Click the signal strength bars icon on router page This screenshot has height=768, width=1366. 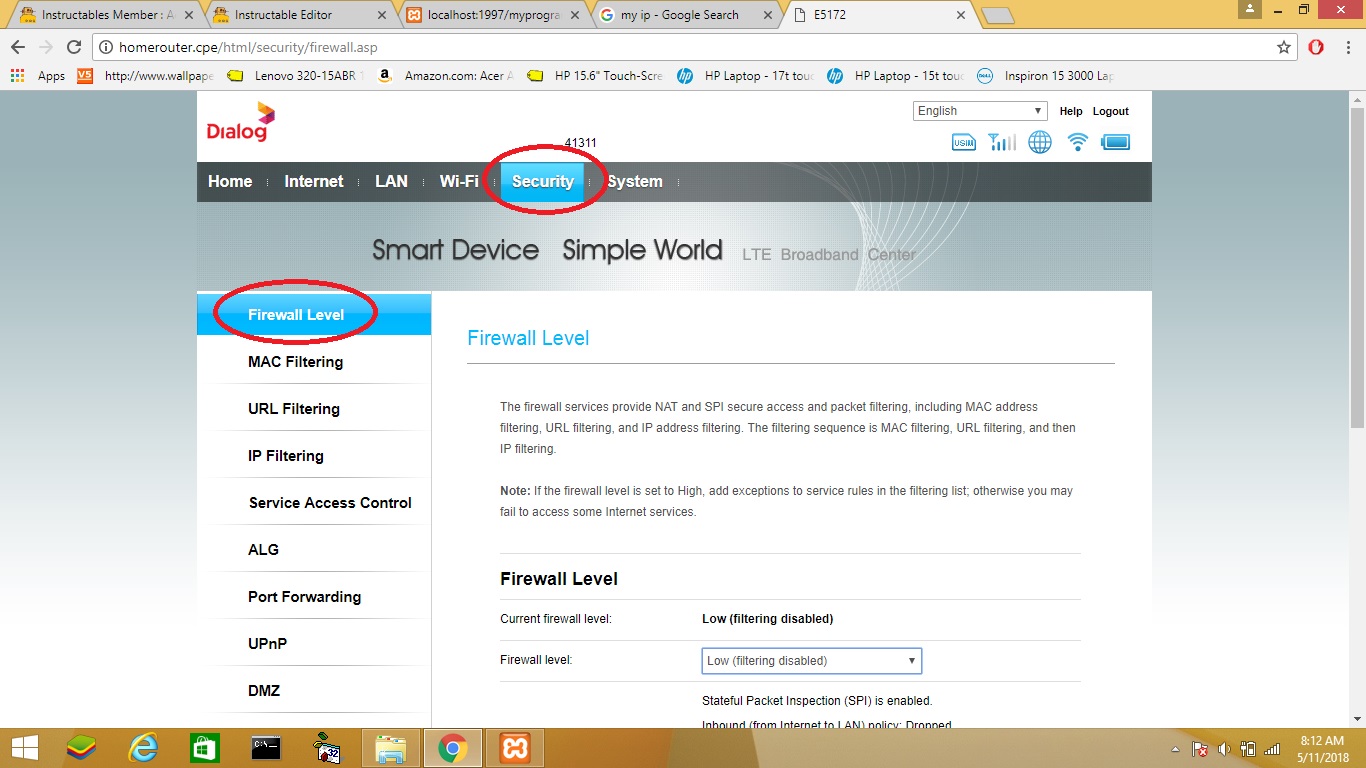pyautogui.click(x=1001, y=142)
